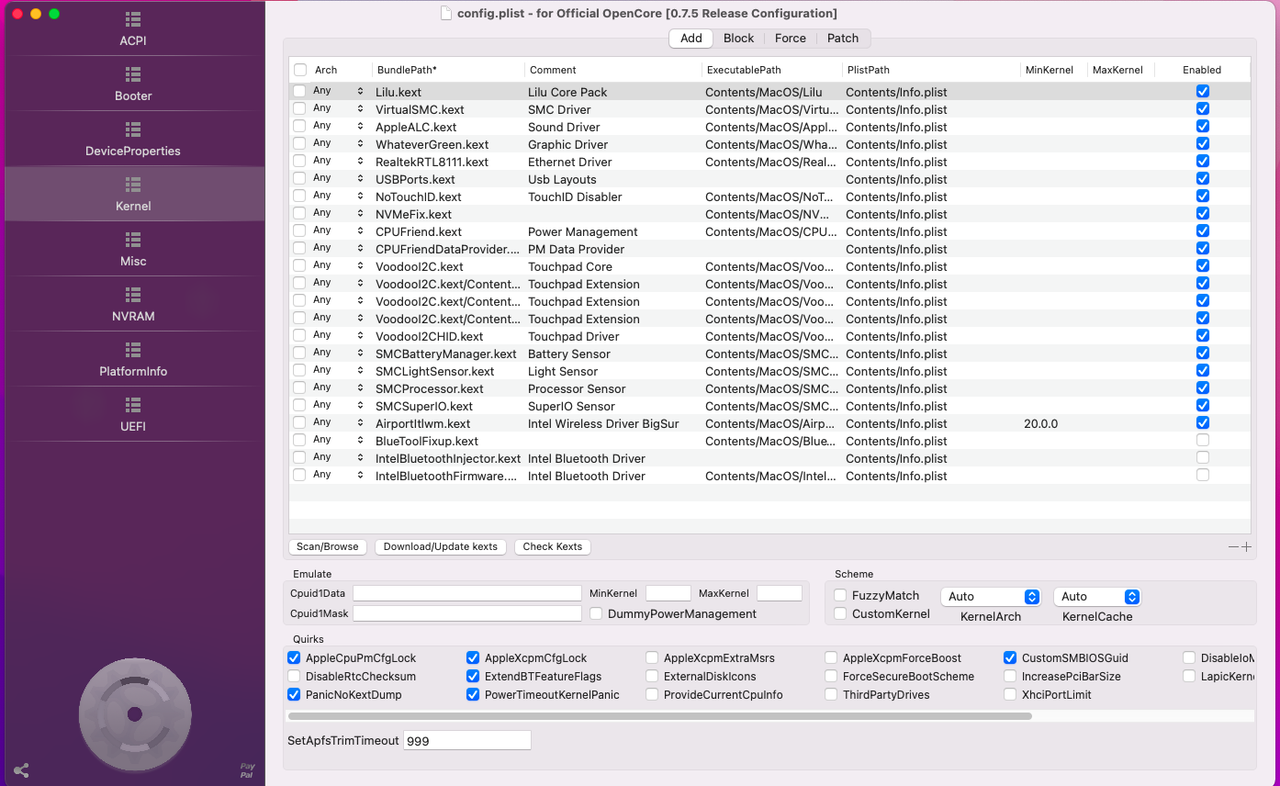This screenshot has height=786, width=1280.
Task: Click the TouchID Disabler comment cell
Action: pos(575,197)
